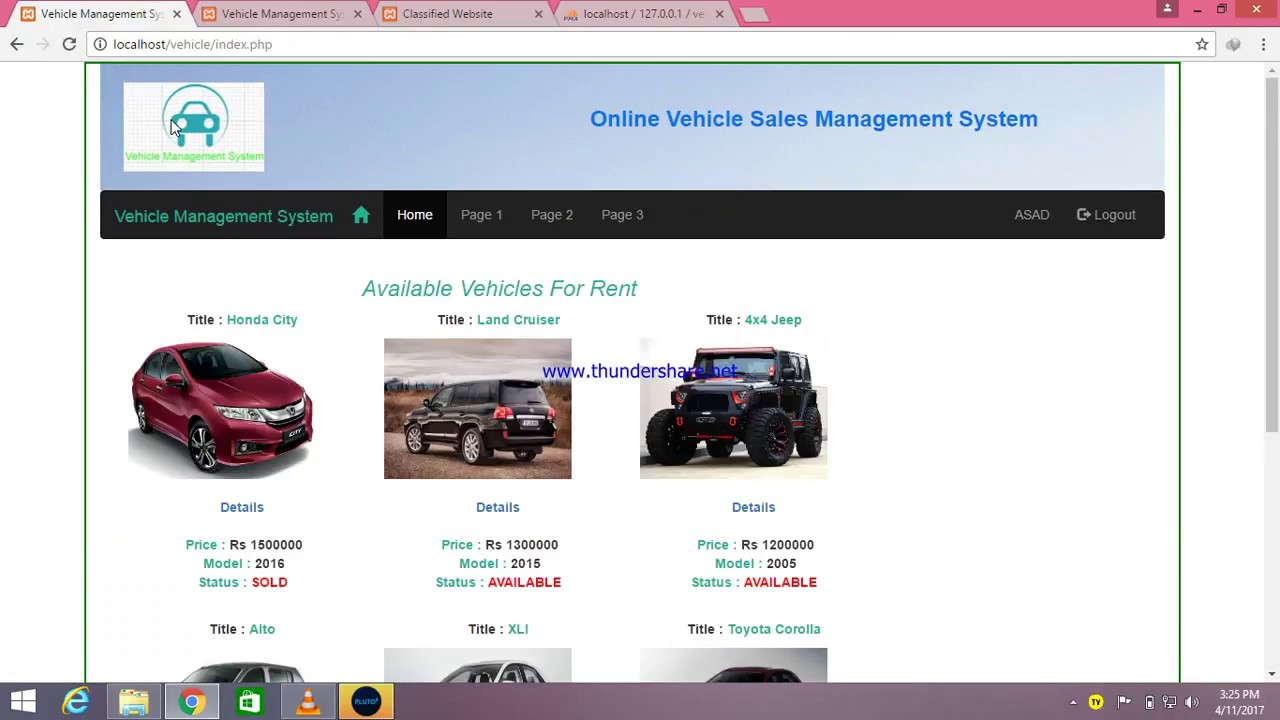Open Details for Land Cruiser
The image size is (1280, 720).
tap(498, 507)
